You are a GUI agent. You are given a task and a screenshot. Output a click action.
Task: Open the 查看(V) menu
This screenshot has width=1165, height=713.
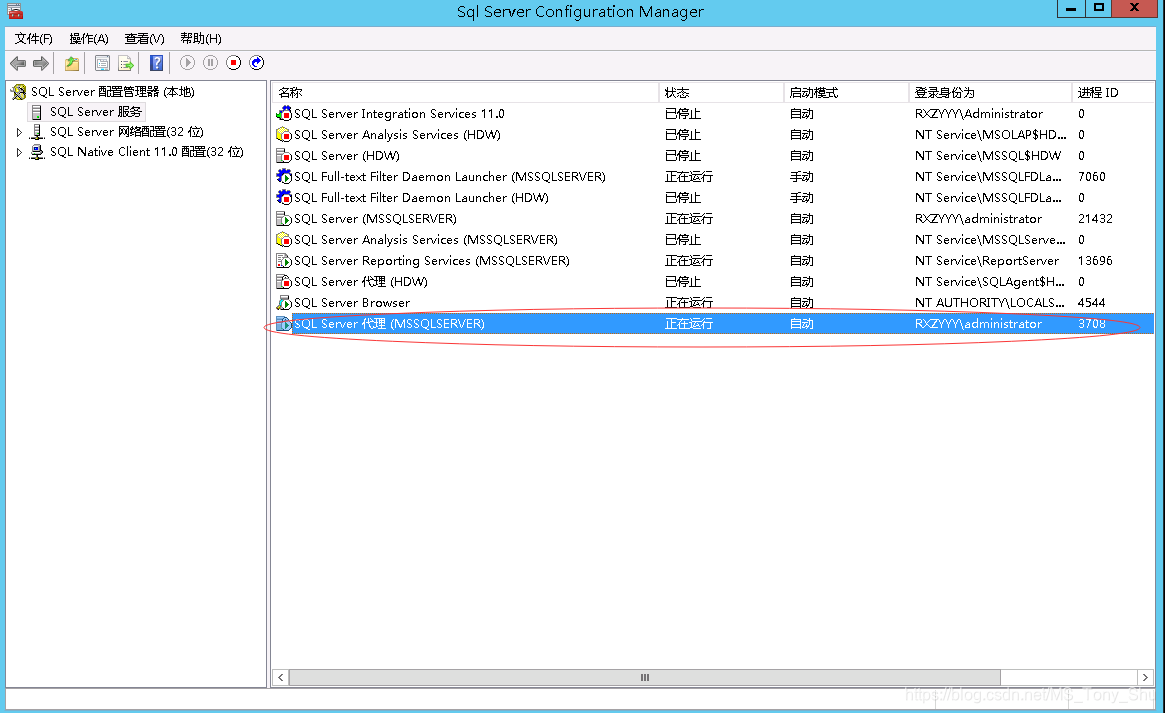point(144,39)
